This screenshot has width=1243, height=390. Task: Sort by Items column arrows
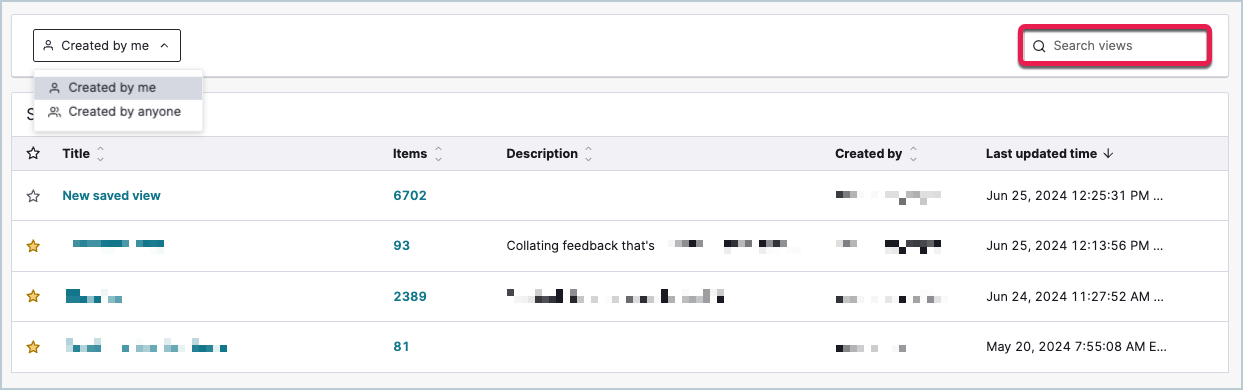pyautogui.click(x=438, y=154)
